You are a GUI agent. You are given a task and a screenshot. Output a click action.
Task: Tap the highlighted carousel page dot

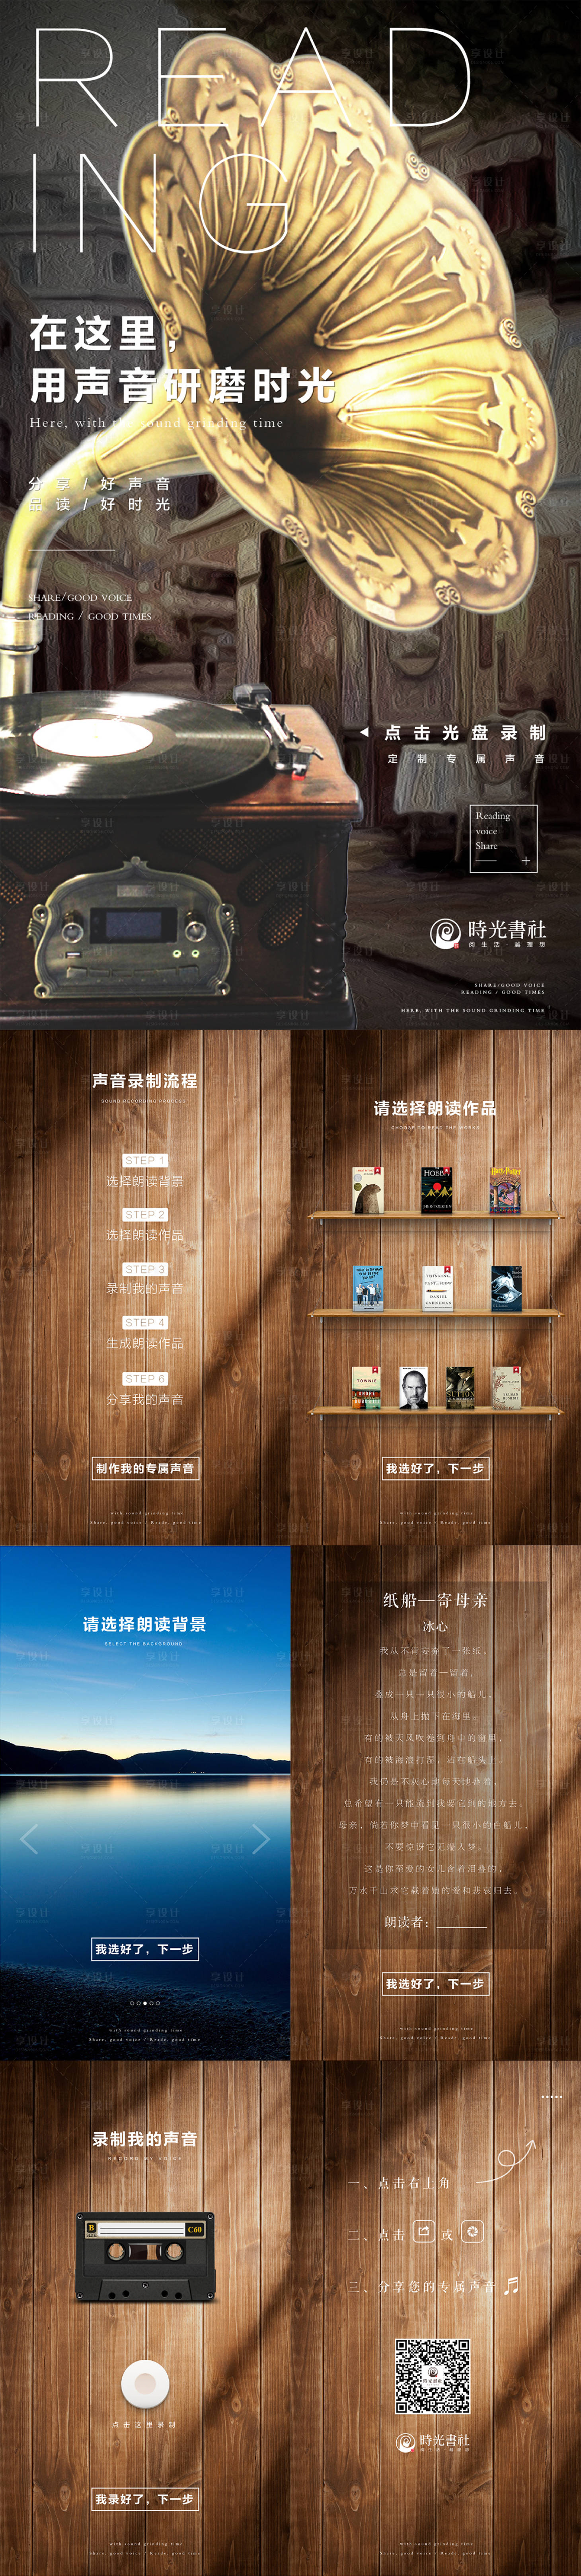[145, 2003]
